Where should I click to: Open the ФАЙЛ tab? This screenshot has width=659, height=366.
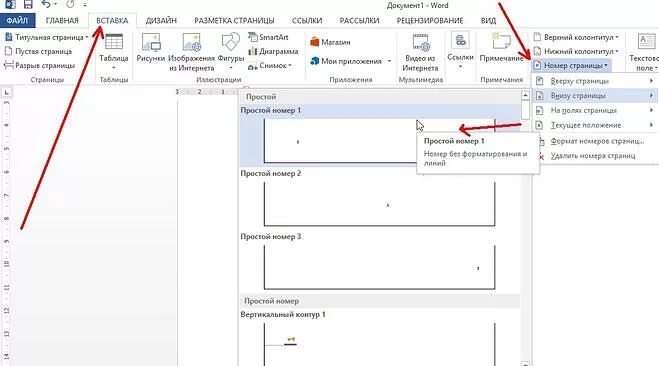(x=17, y=20)
